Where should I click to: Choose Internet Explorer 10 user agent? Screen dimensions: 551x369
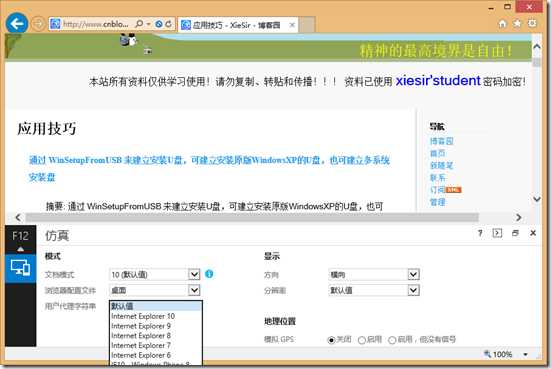[x=156, y=316]
